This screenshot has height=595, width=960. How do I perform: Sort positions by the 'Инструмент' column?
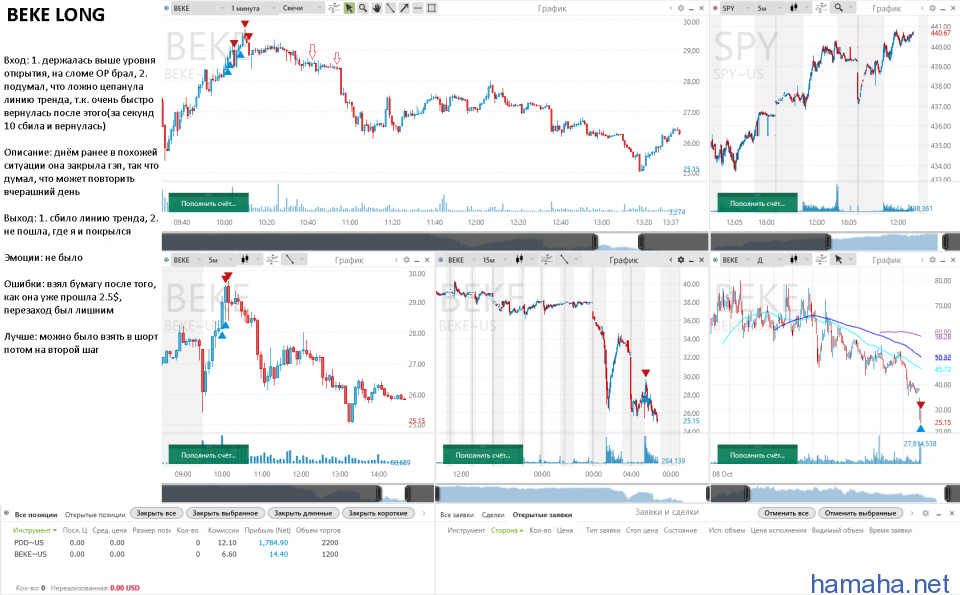(x=34, y=530)
